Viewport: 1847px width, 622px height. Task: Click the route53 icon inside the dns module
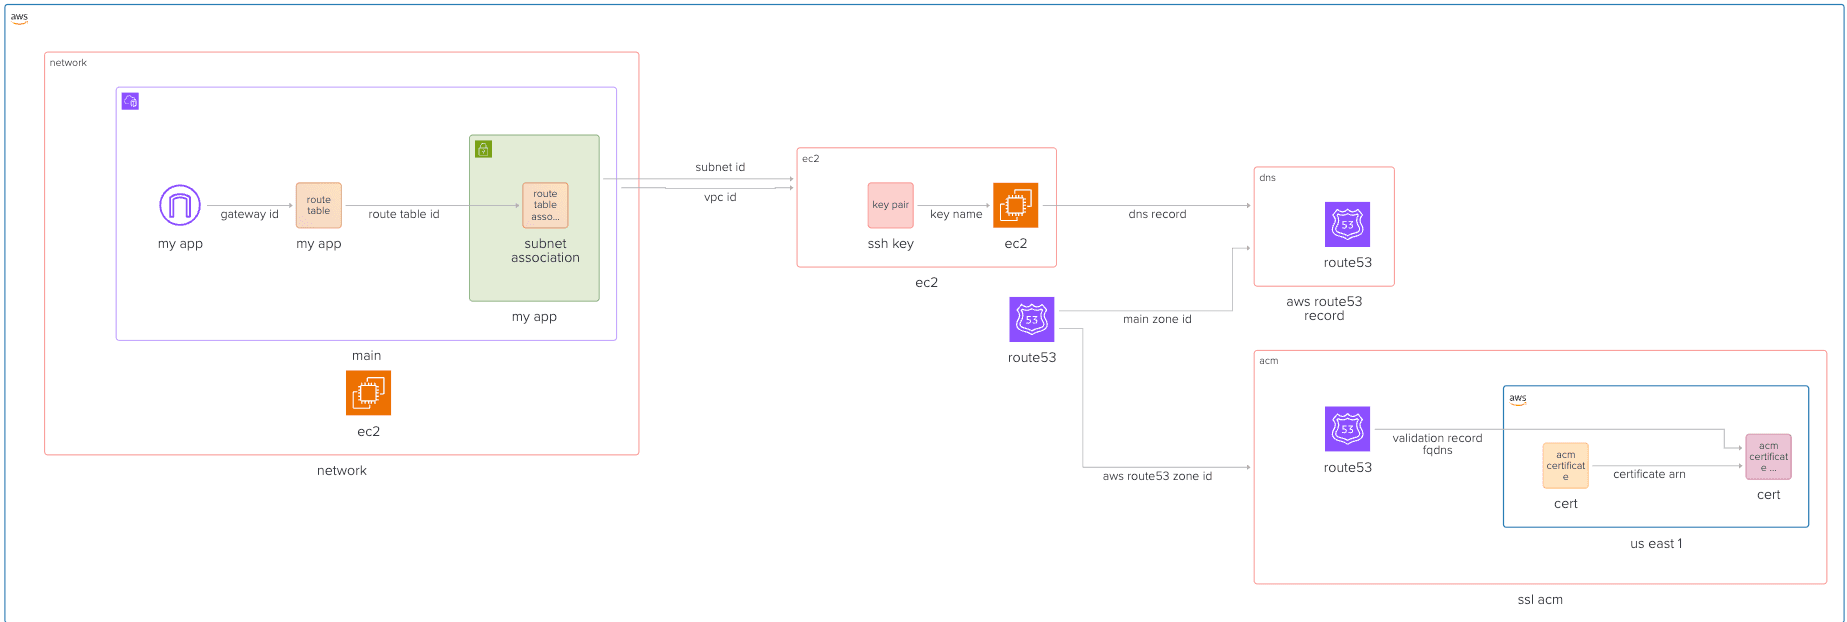pos(1347,225)
